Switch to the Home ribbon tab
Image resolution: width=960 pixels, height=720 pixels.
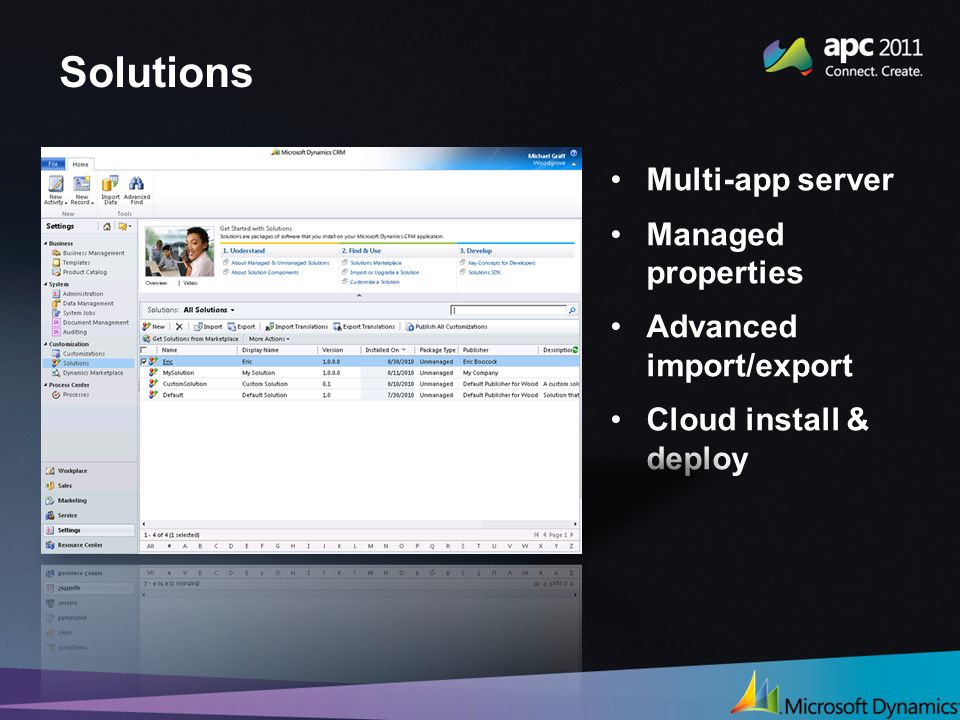coord(80,164)
